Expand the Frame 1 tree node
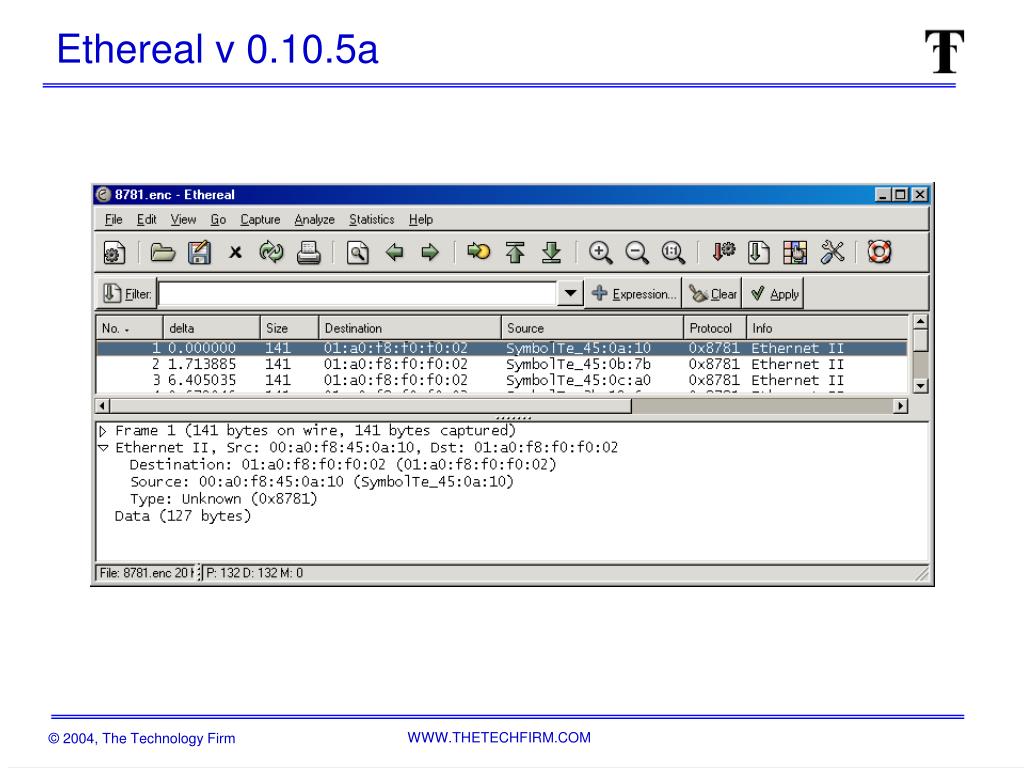Image resolution: width=1024 pixels, height=768 pixels. point(103,431)
